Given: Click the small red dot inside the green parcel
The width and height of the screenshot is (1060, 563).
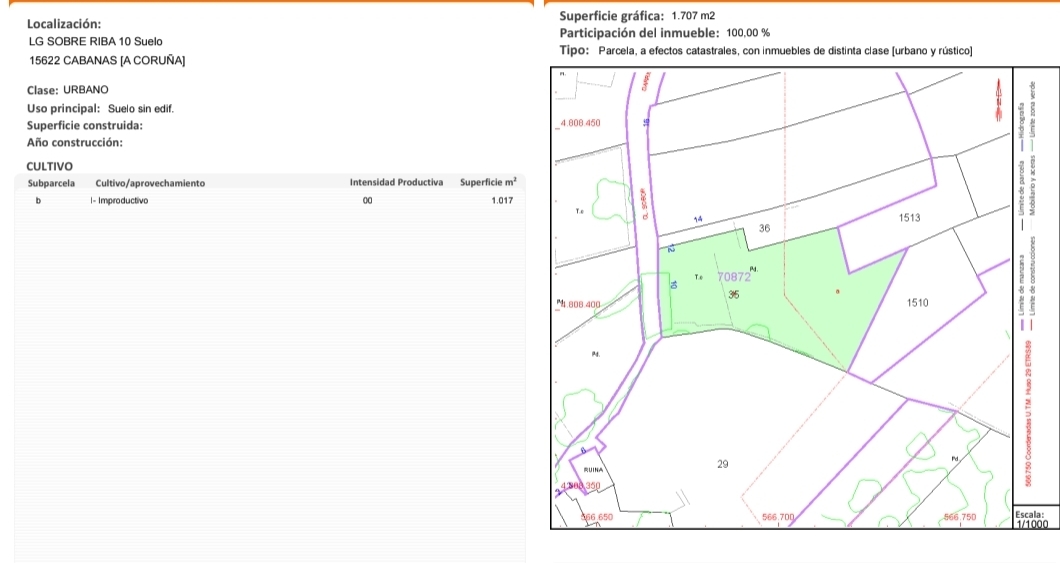Looking at the screenshot, I should pyautogui.click(x=838, y=291).
